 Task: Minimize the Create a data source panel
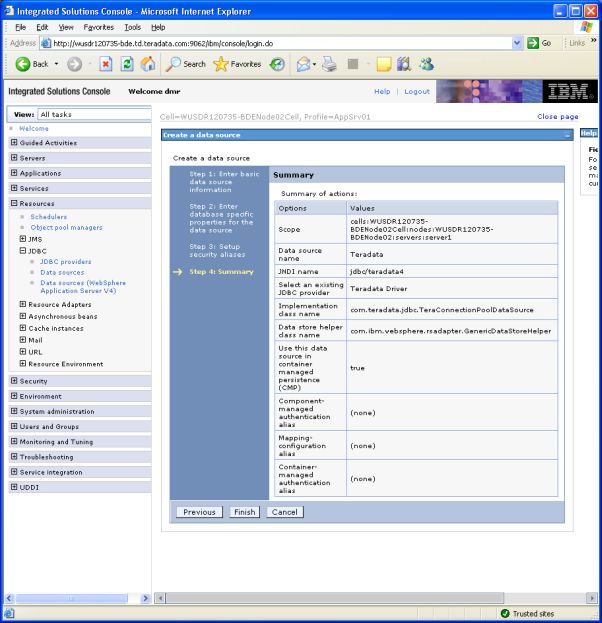tap(567, 135)
